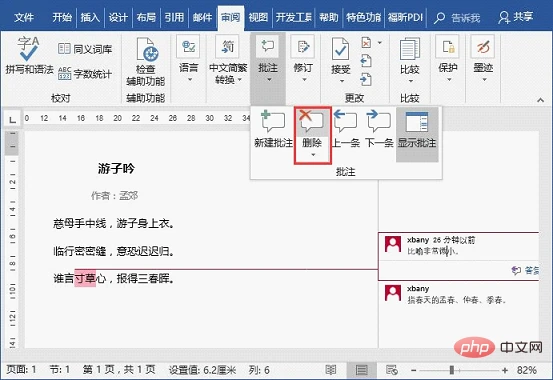553x380 pixels.
Task: Expand the Reject dropdown arrow
Action: click(380, 43)
